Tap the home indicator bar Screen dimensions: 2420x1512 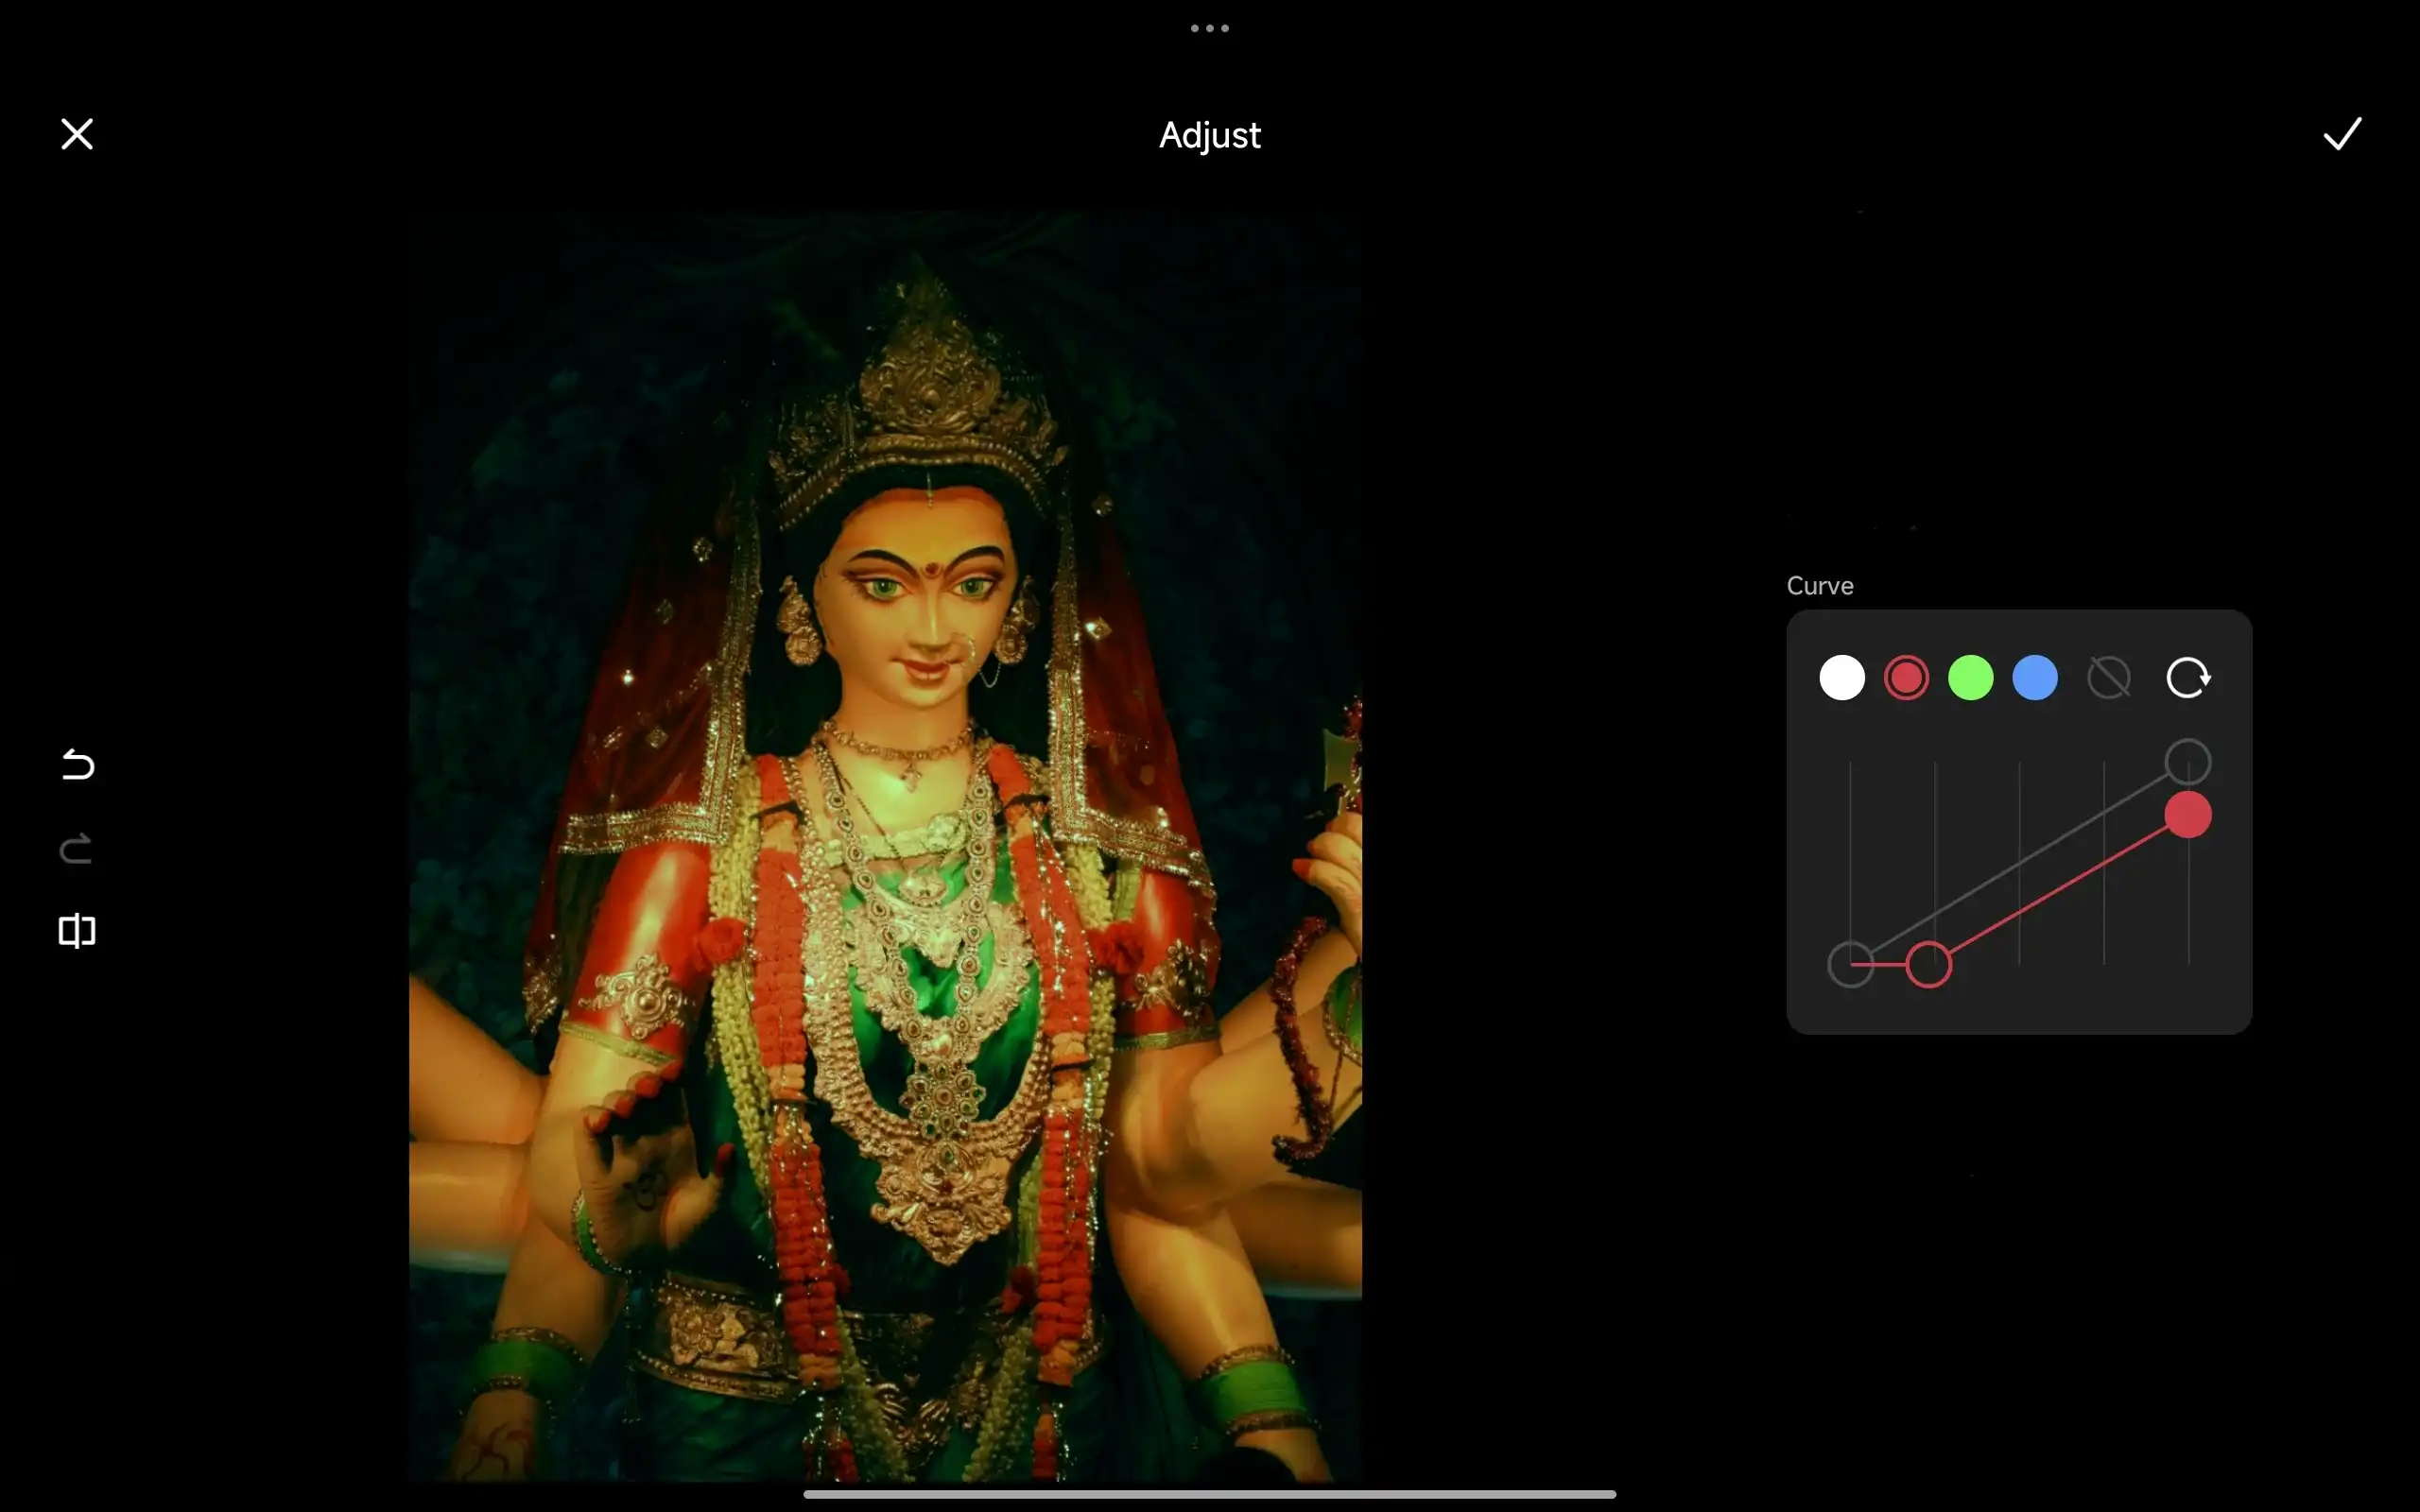(x=1209, y=1494)
